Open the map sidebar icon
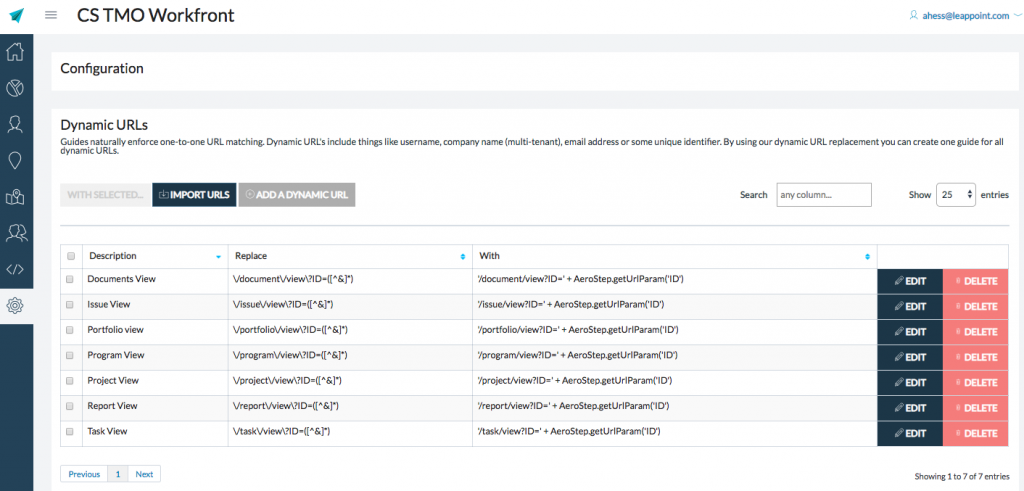This screenshot has width=1024, height=491. click(x=16, y=197)
